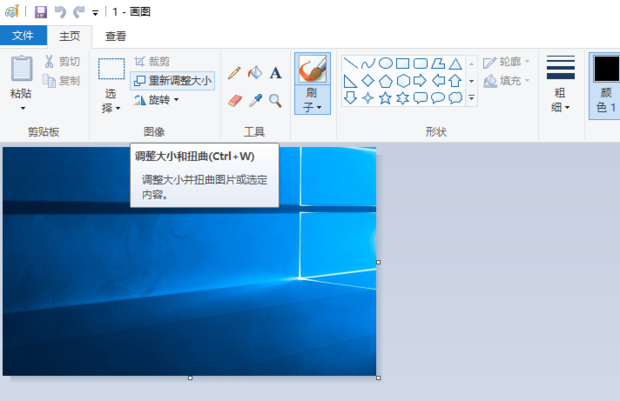Open the 填充 fill dropdown
This screenshot has height=401, width=620.
point(507,81)
